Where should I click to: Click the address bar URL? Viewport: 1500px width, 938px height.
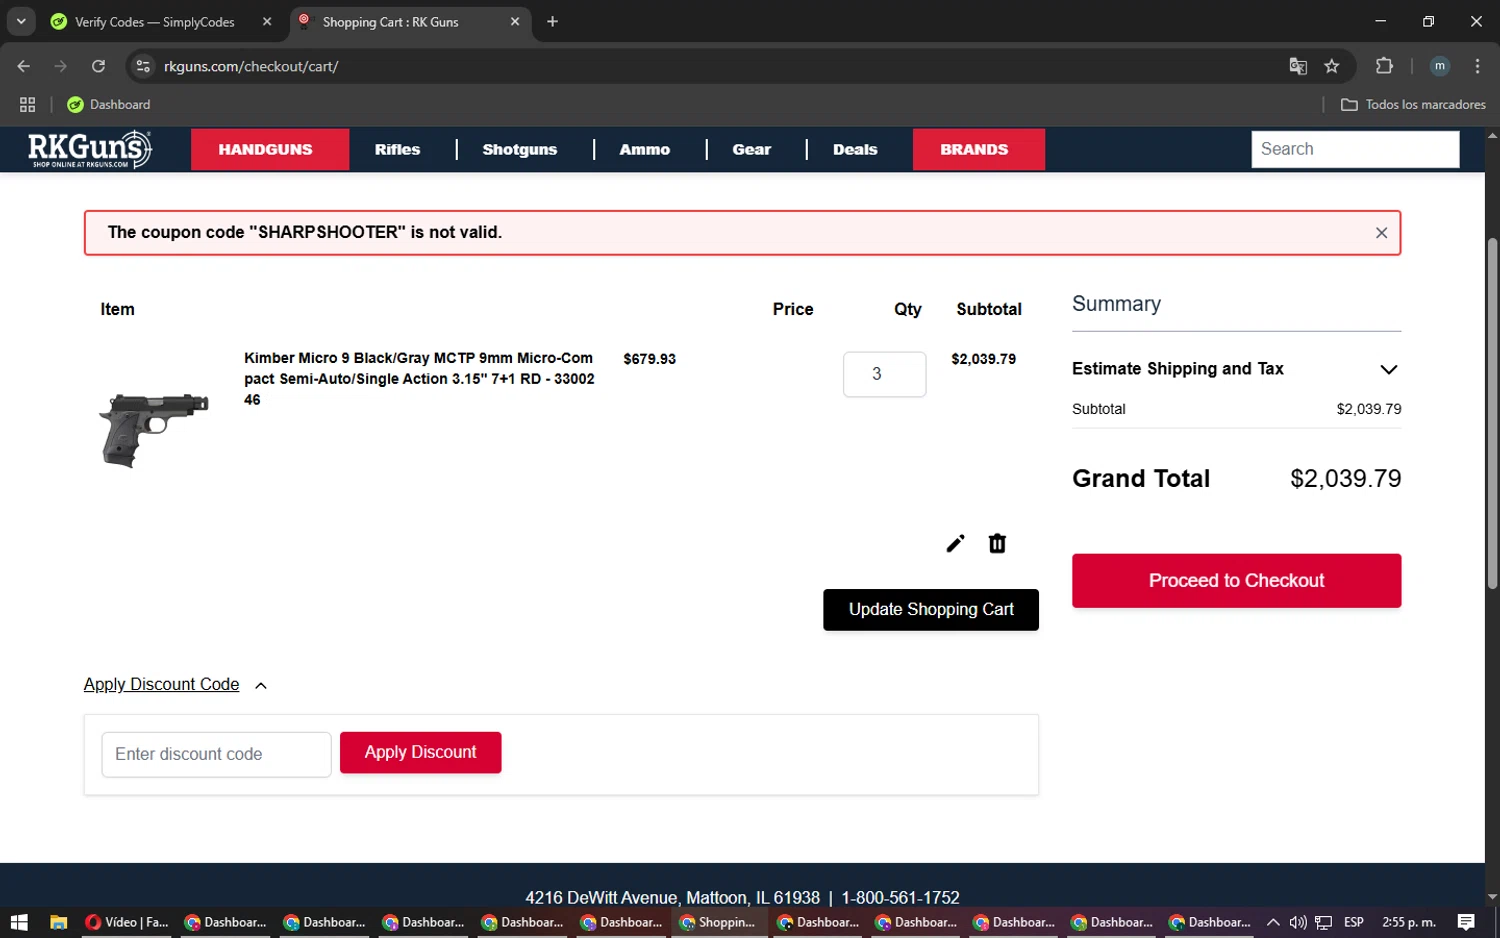coord(251,66)
